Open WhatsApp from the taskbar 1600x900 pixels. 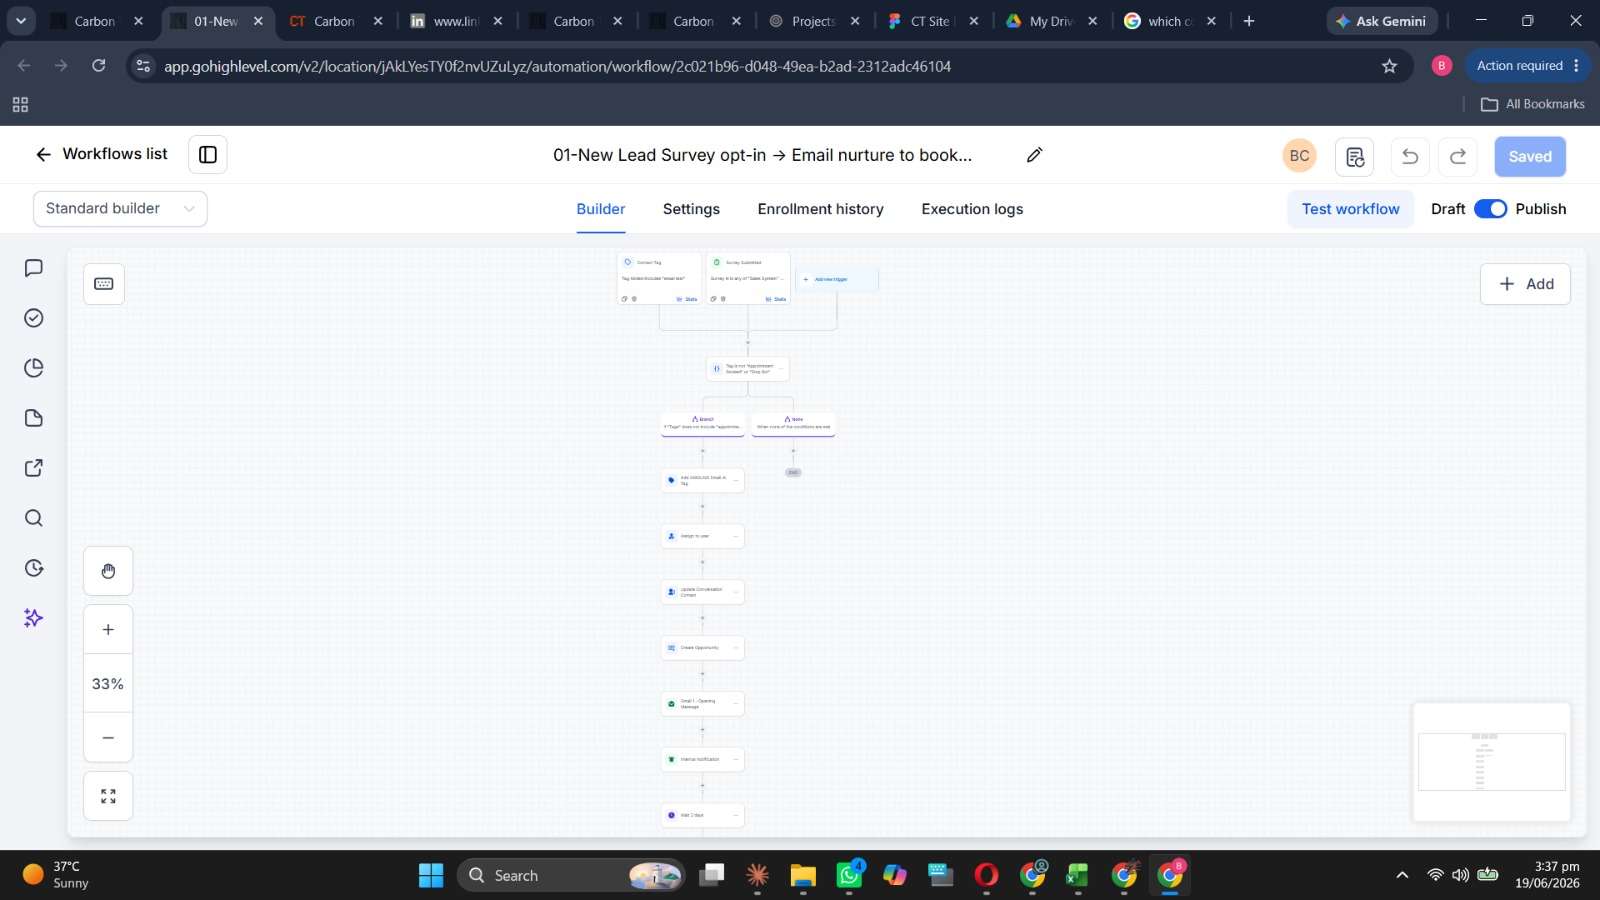coord(849,875)
